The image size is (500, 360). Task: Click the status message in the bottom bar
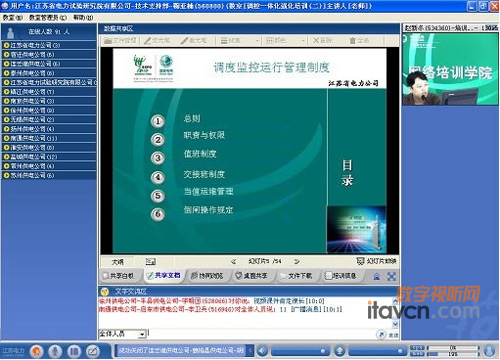point(182,351)
